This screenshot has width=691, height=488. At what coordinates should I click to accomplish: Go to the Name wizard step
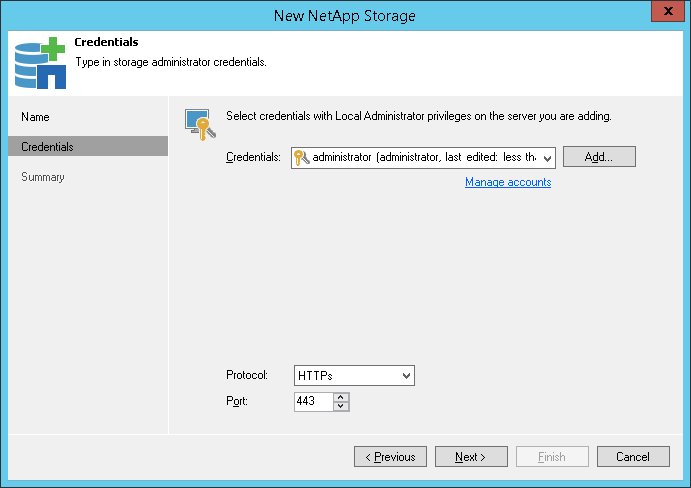[35, 117]
